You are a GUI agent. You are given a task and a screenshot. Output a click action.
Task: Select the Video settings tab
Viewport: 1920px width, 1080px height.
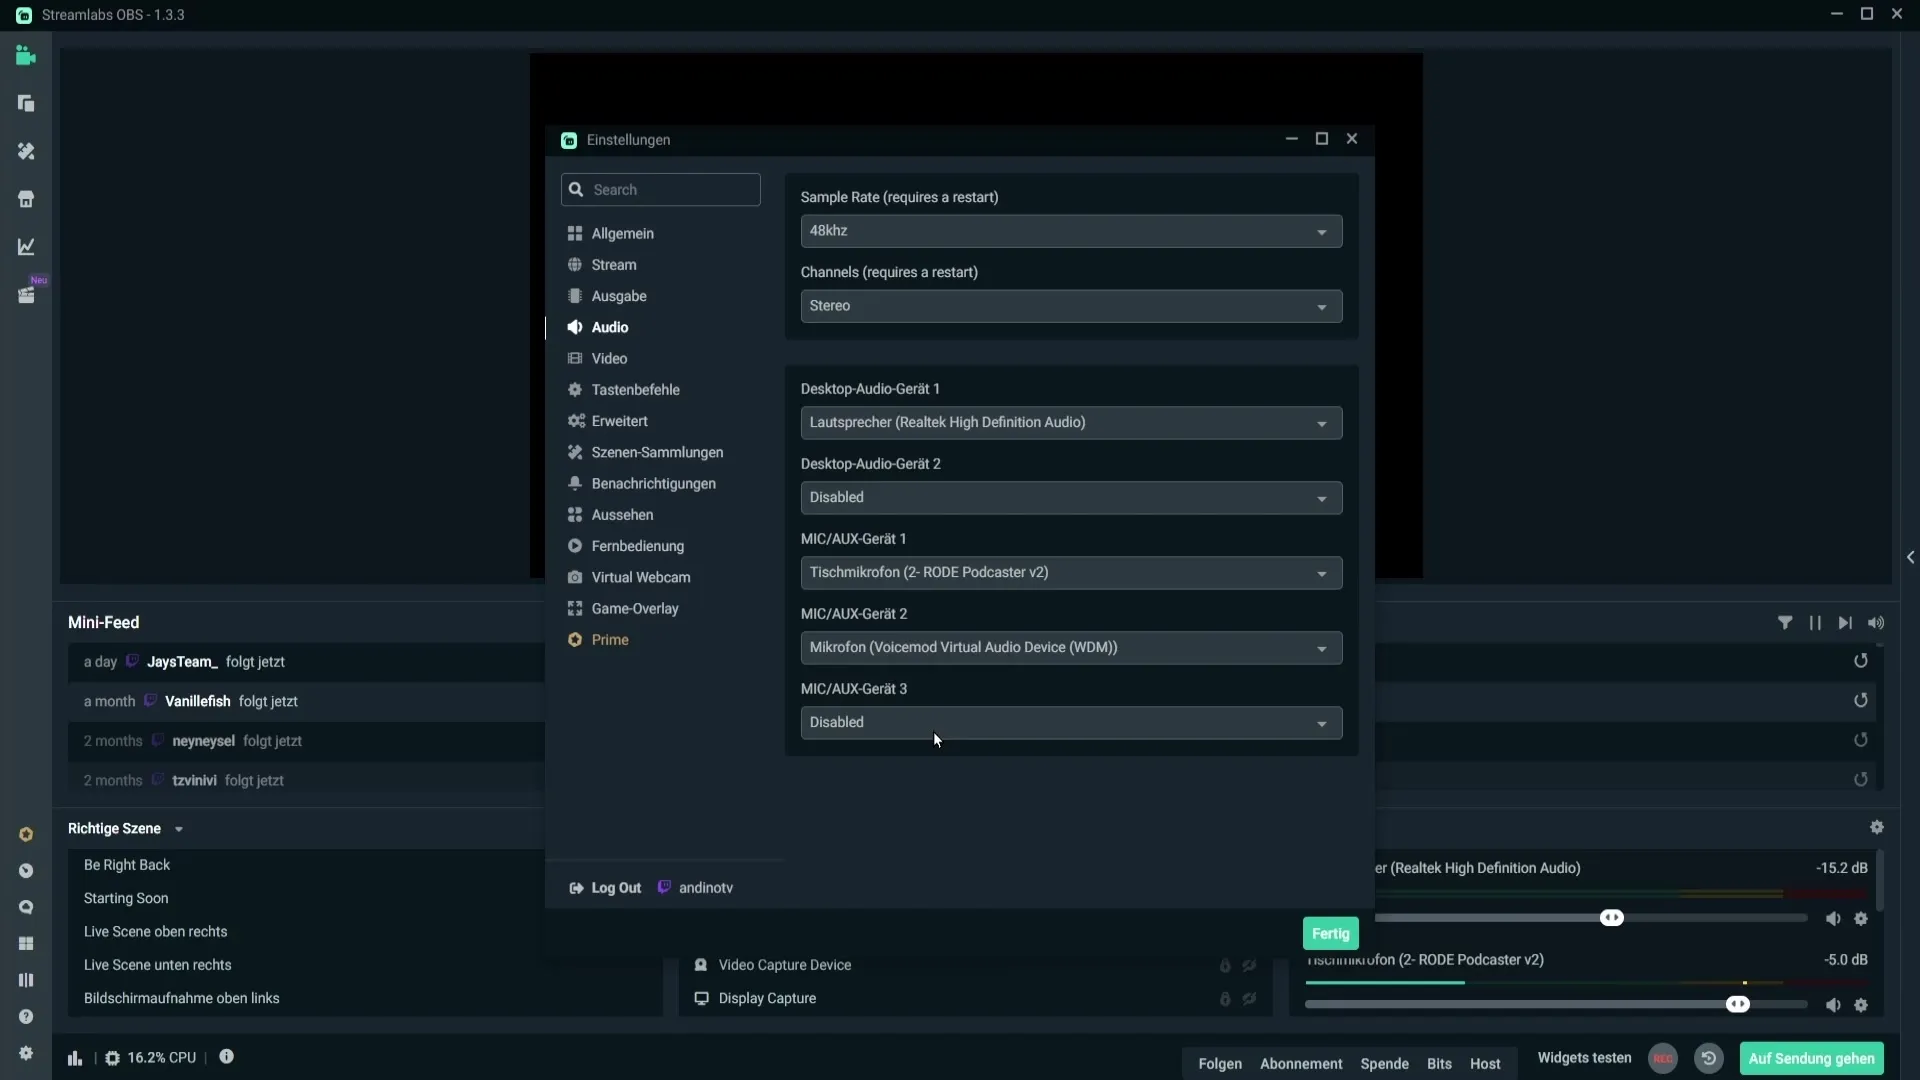point(609,357)
